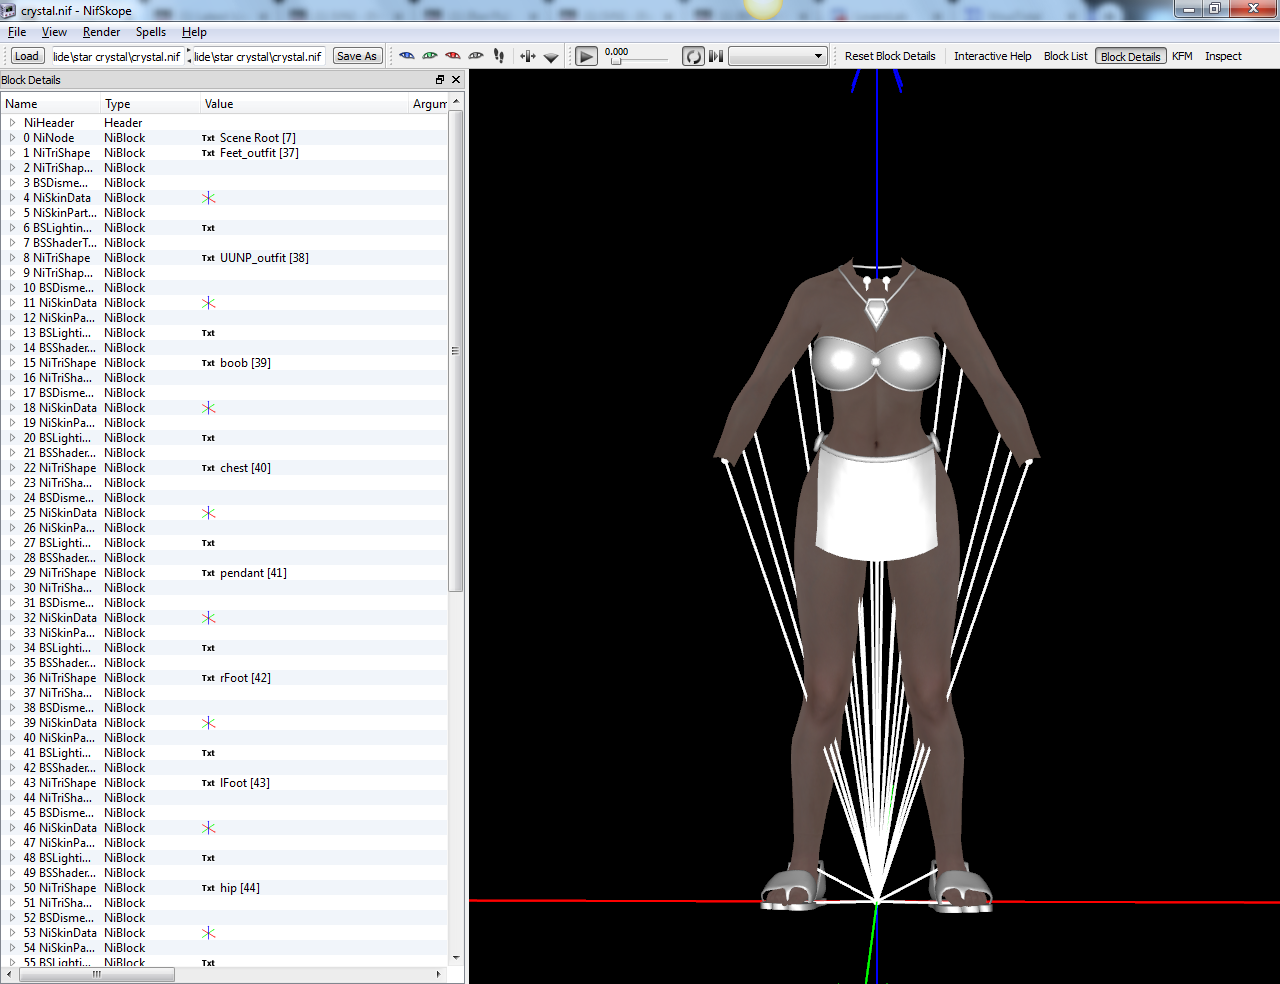The width and height of the screenshot is (1280, 984).
Task: Click the red eye view icon
Action: (452, 56)
